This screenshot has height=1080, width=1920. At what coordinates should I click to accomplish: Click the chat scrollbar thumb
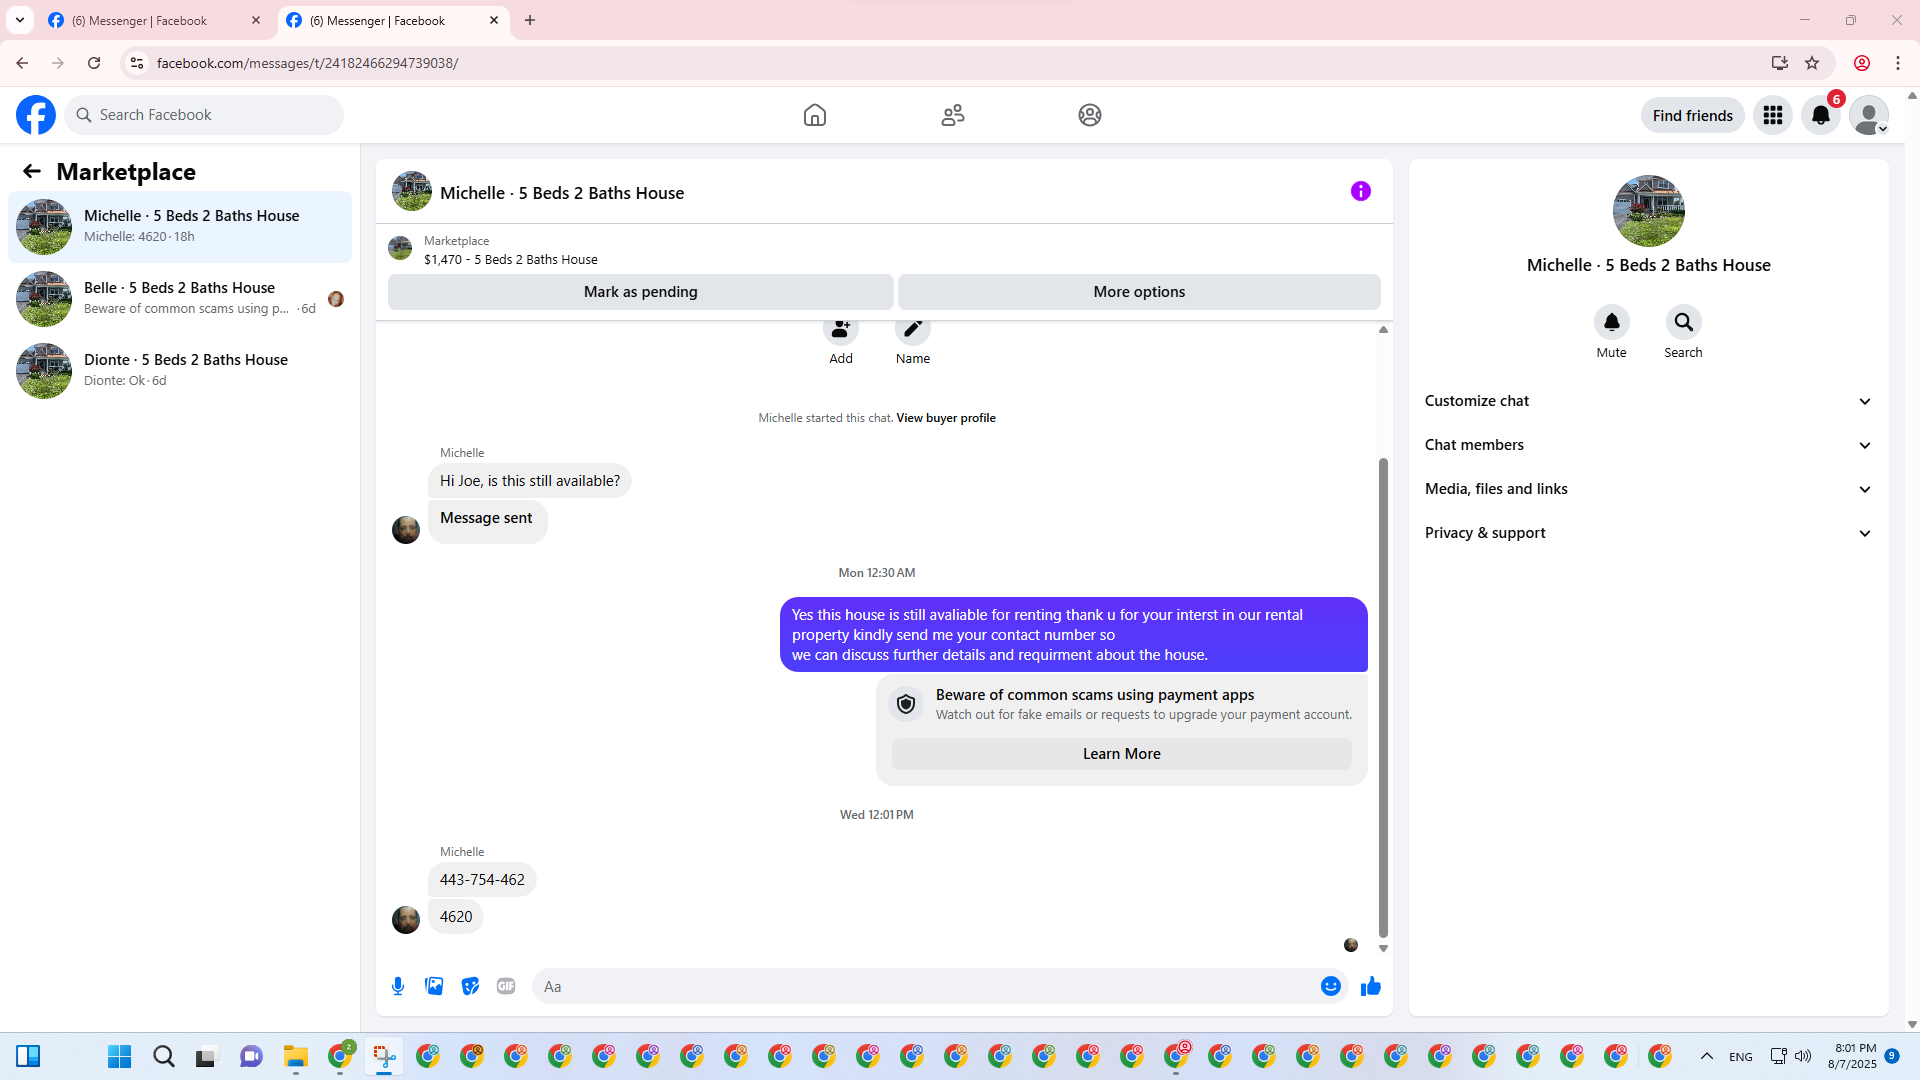pyautogui.click(x=1383, y=698)
